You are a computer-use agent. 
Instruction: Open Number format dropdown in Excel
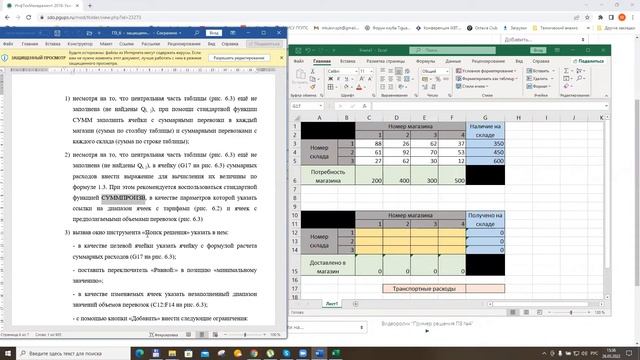447,71
